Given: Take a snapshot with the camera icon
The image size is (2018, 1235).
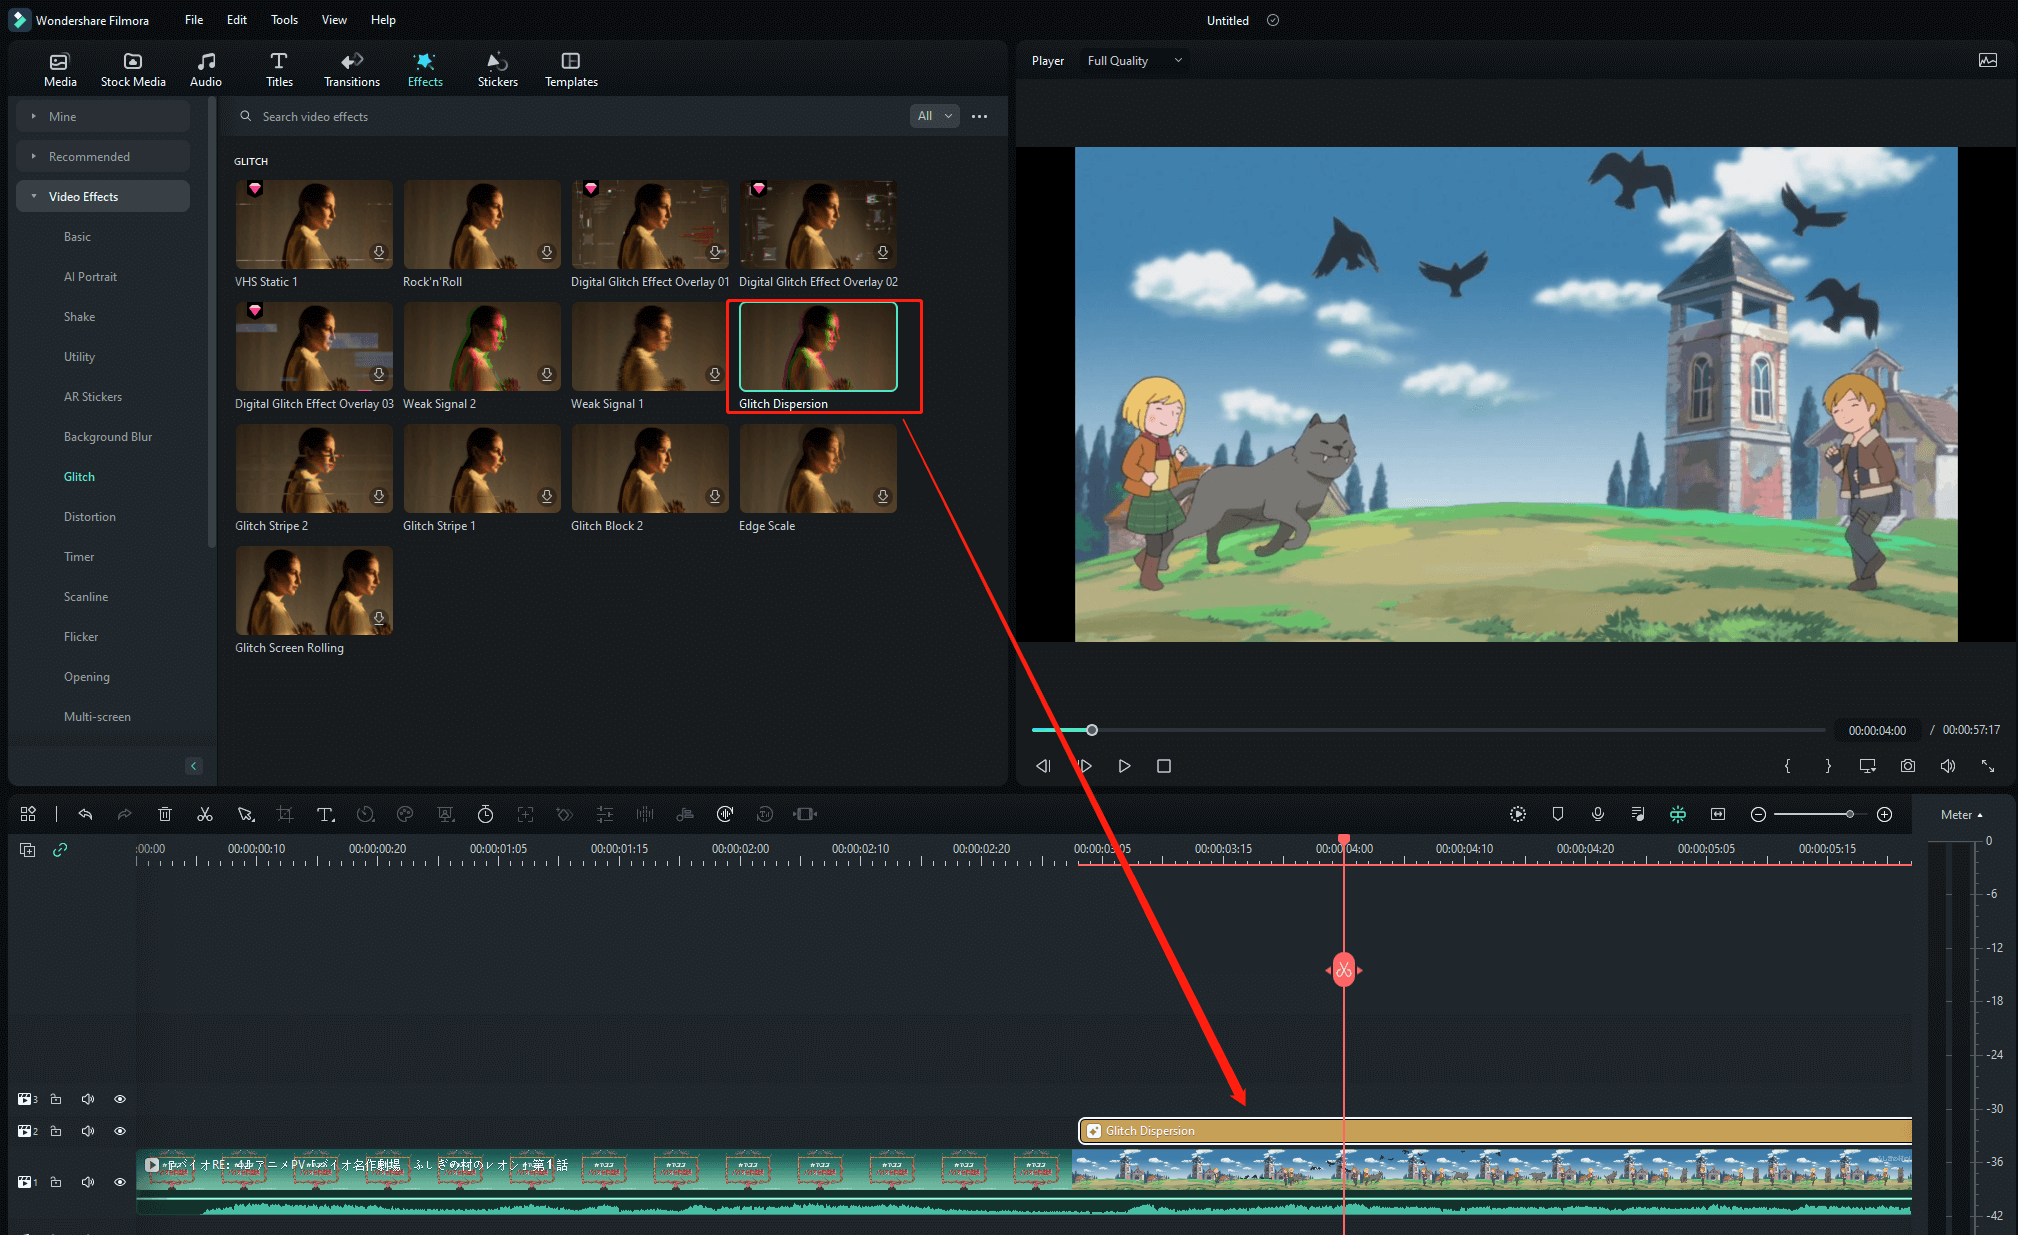Looking at the screenshot, I should (1907, 766).
